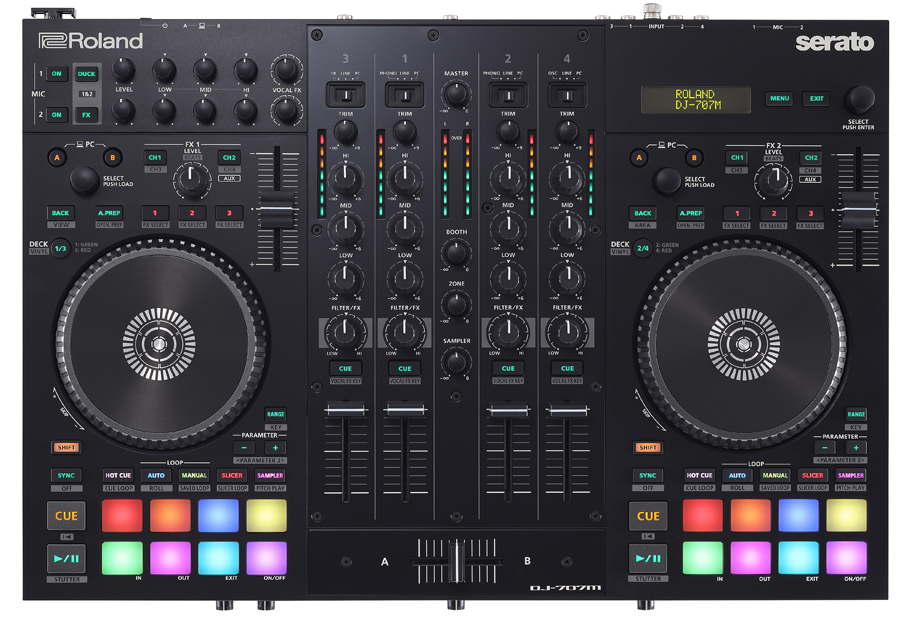This screenshot has height=621, width=900.
Task: Toggle CH1 assign in the FX 1 section
Action: 155,157
